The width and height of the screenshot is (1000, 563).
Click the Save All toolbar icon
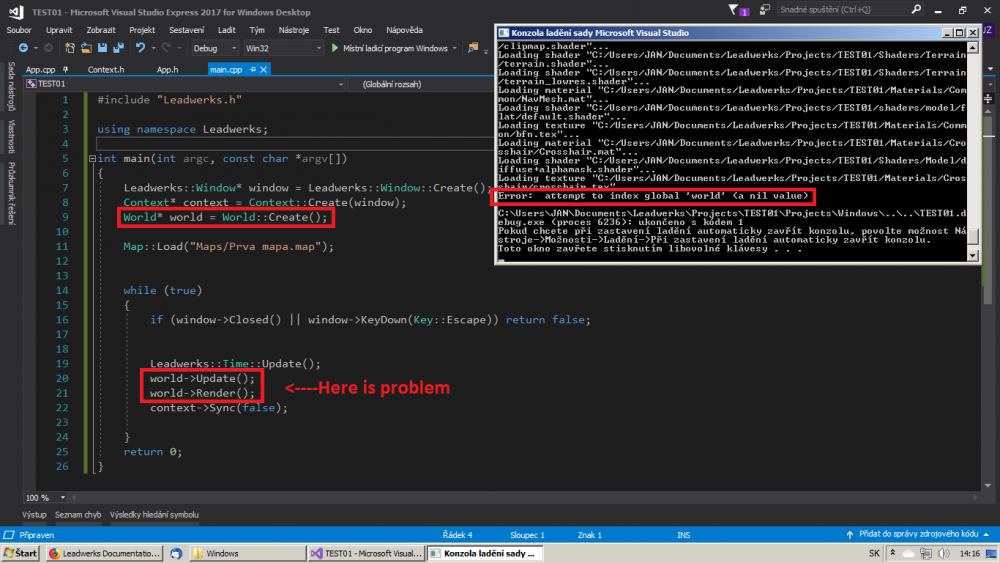coord(118,47)
